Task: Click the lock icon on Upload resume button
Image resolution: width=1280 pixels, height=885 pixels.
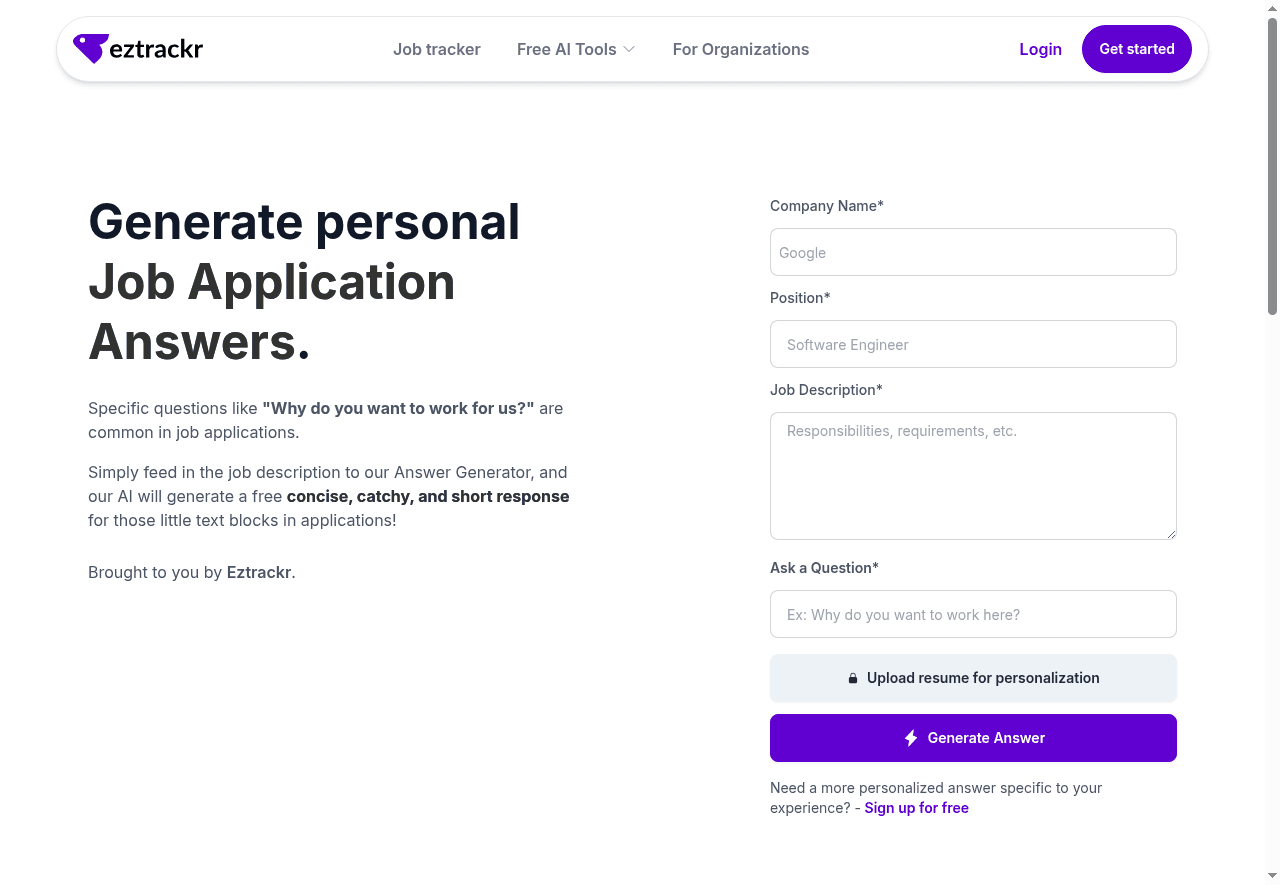Action: point(853,678)
